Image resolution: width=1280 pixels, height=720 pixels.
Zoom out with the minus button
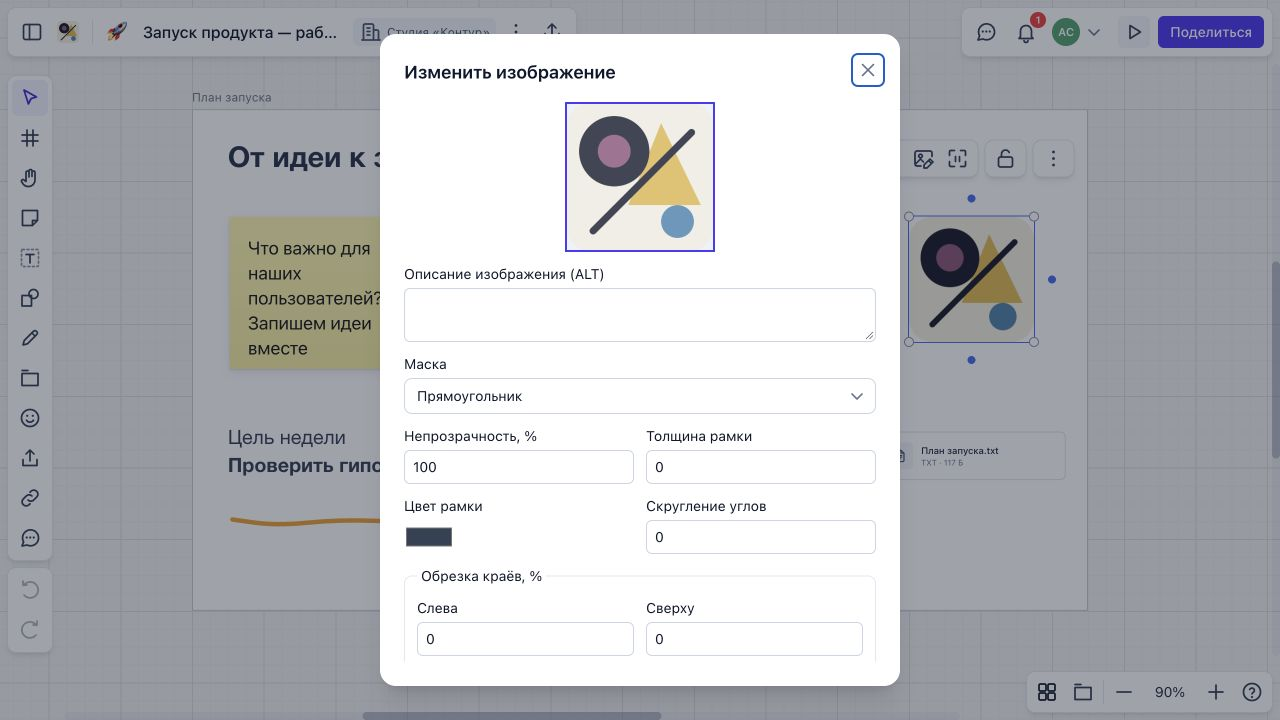[x=1124, y=692]
